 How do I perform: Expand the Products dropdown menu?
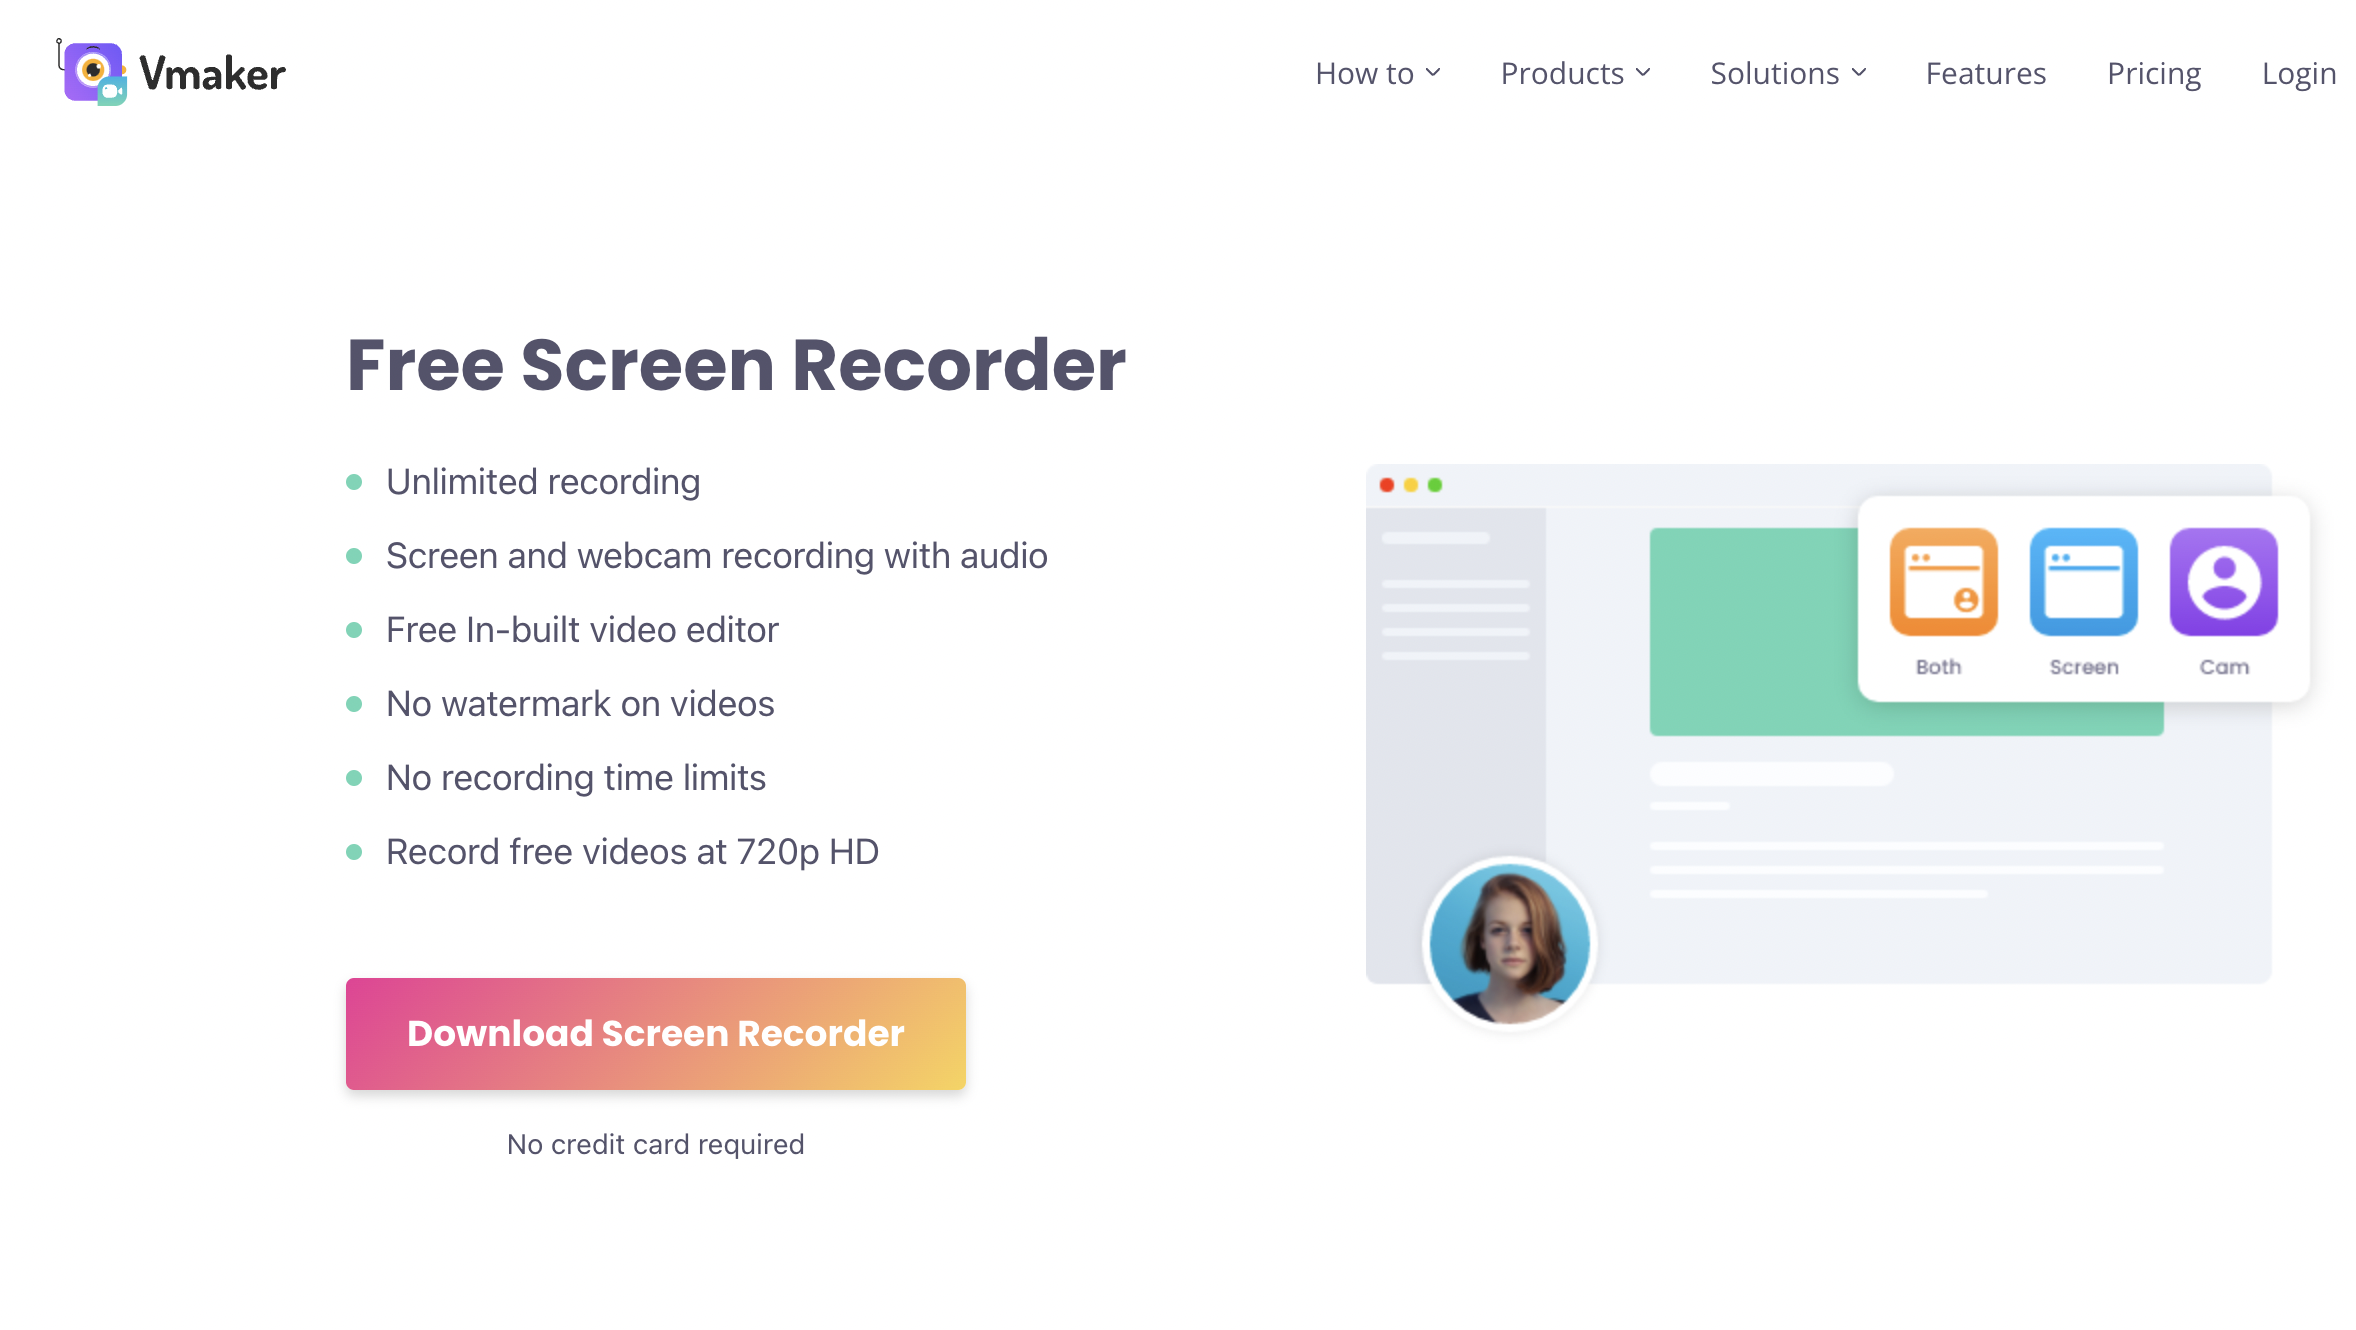tap(1576, 71)
